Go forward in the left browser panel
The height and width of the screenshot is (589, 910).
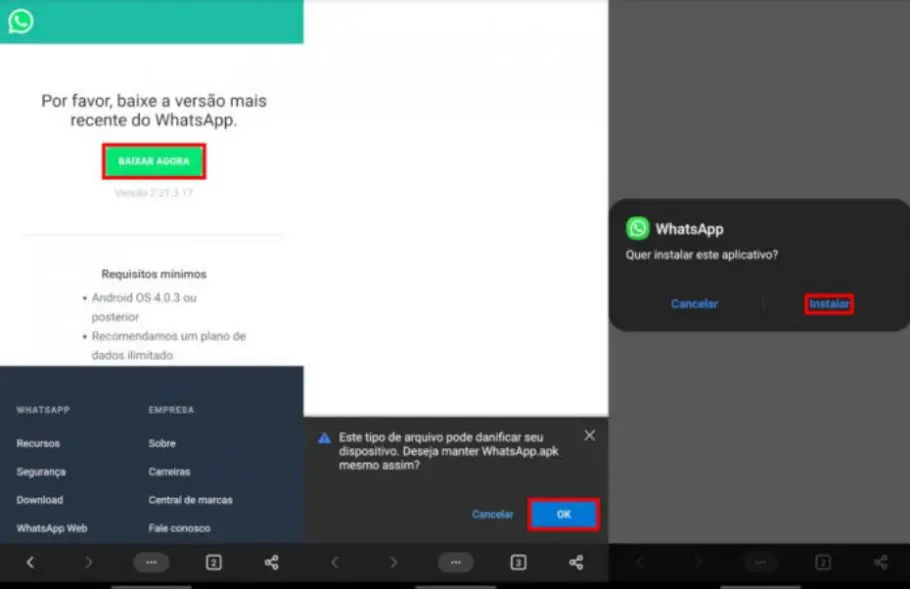[x=88, y=562]
